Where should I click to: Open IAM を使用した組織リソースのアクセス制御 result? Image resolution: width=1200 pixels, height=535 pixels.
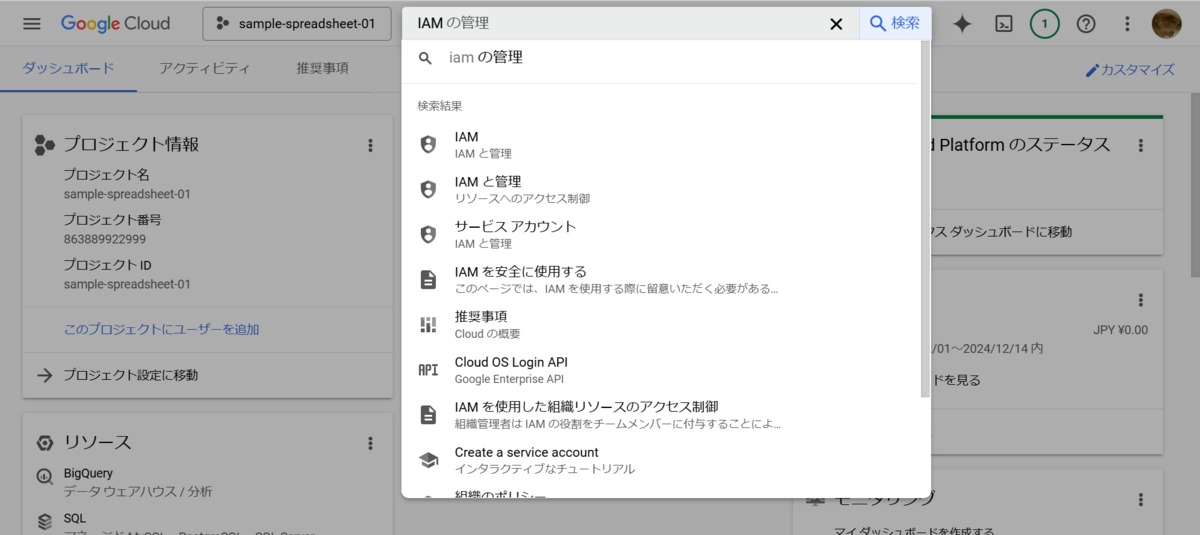click(x=660, y=415)
